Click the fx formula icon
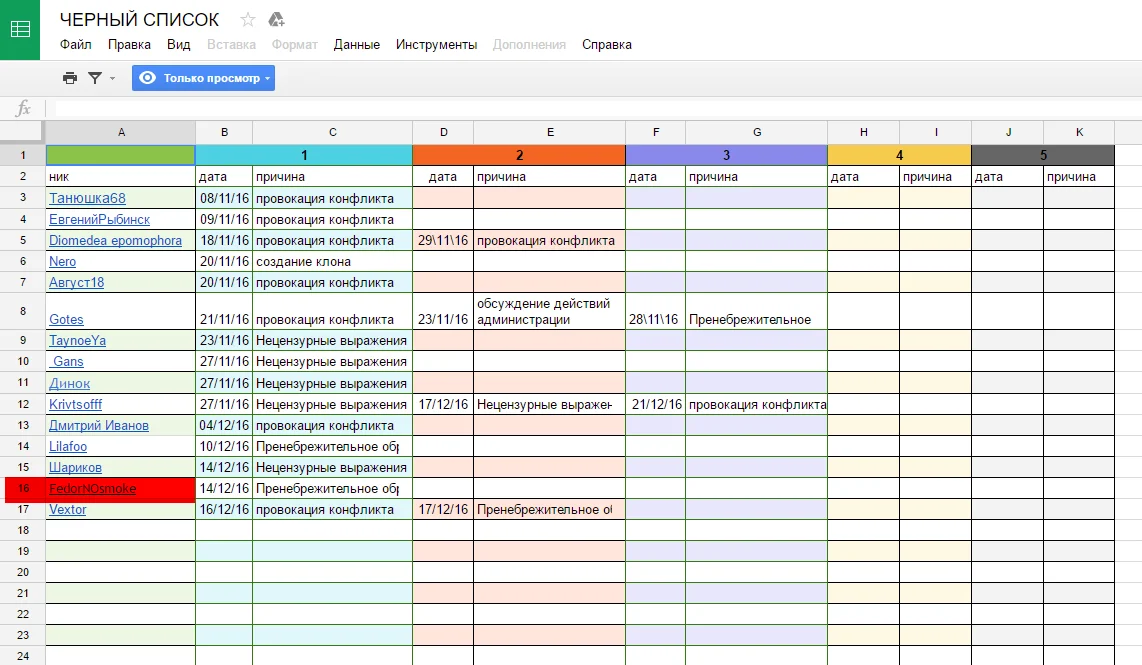The image size is (1142, 665). (x=23, y=108)
